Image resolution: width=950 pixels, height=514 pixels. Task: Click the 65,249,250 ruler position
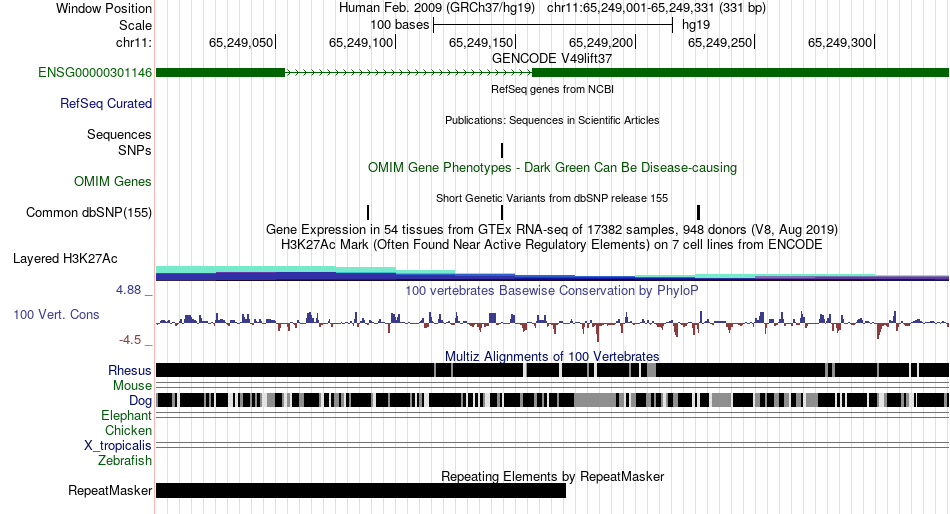(720, 42)
